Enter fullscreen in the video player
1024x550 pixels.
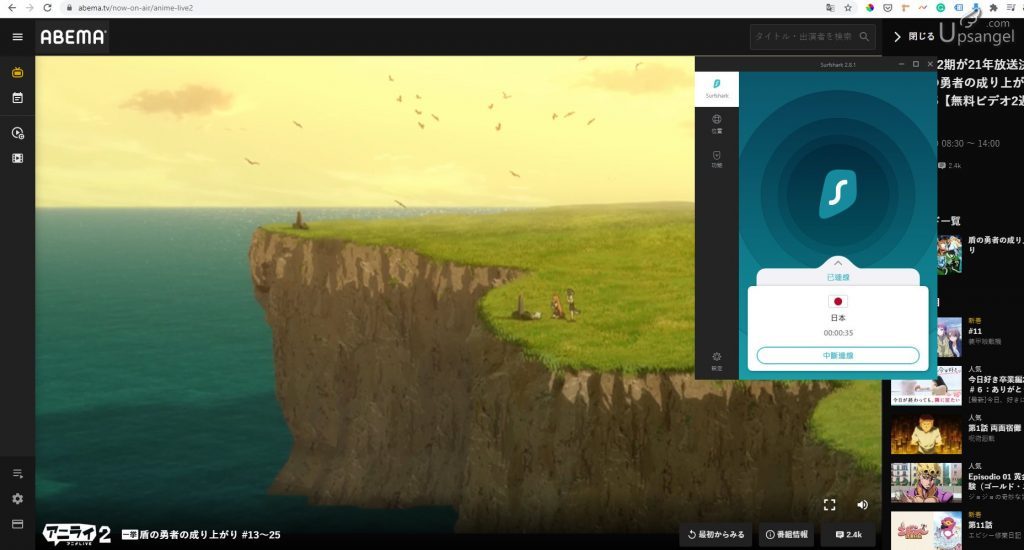829,504
